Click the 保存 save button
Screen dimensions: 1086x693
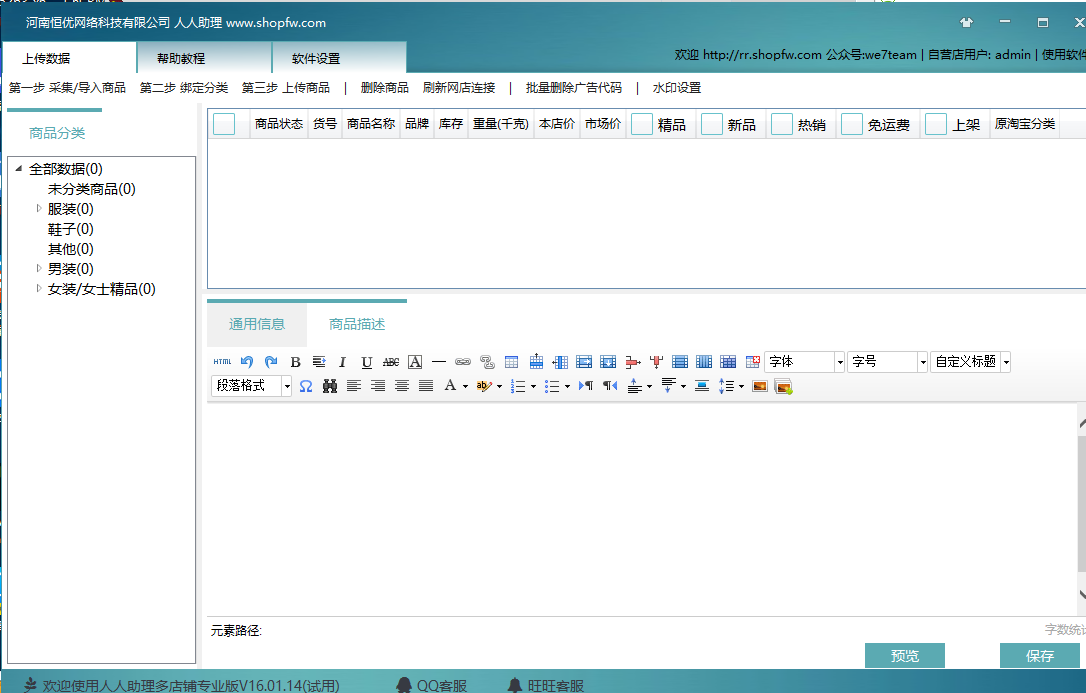pyautogui.click(x=1040, y=656)
